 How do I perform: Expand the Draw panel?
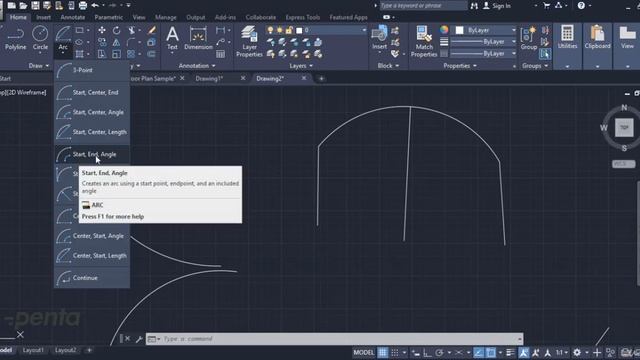(39, 66)
